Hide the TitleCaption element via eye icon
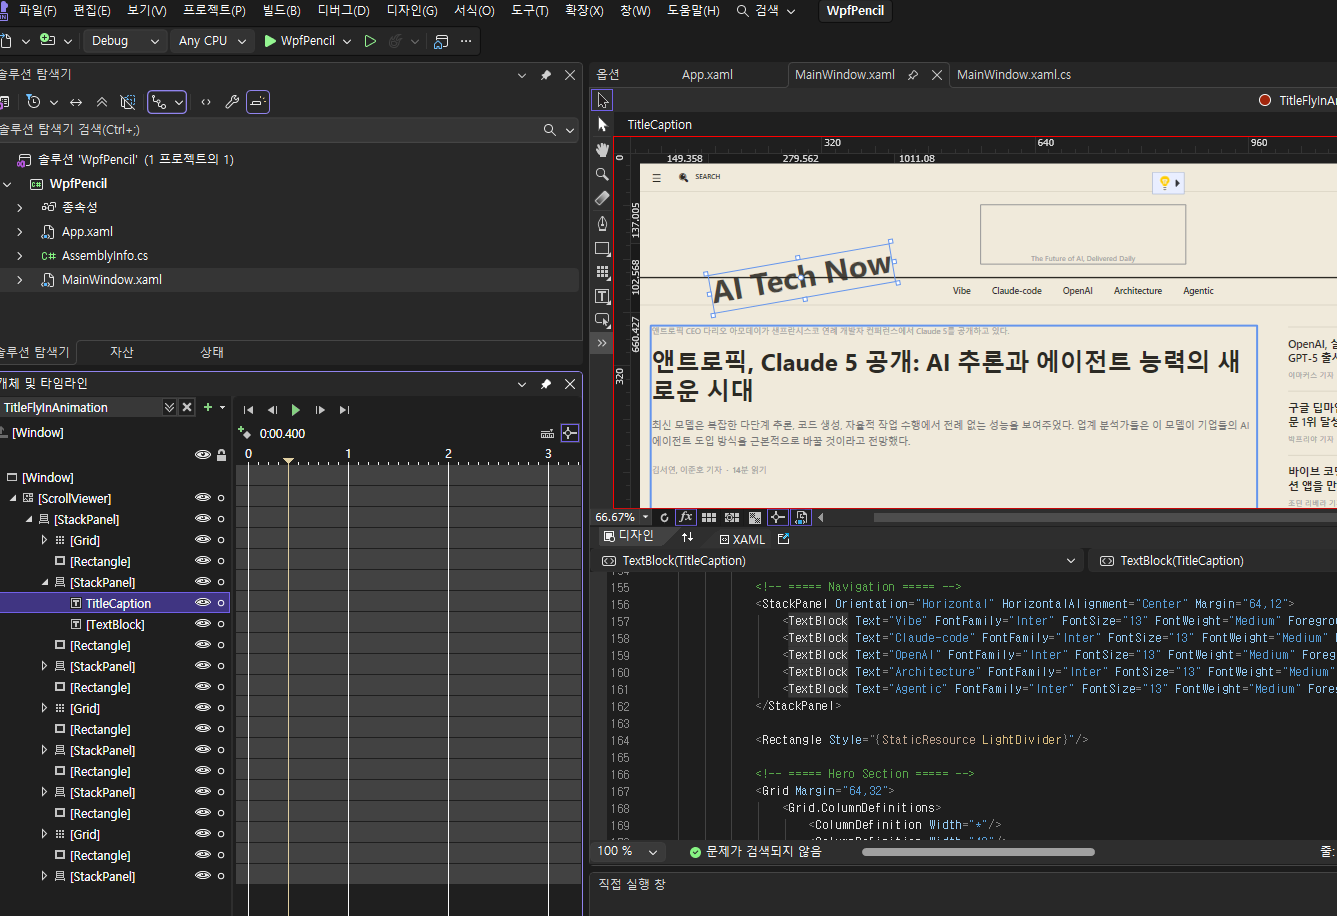 pos(203,603)
